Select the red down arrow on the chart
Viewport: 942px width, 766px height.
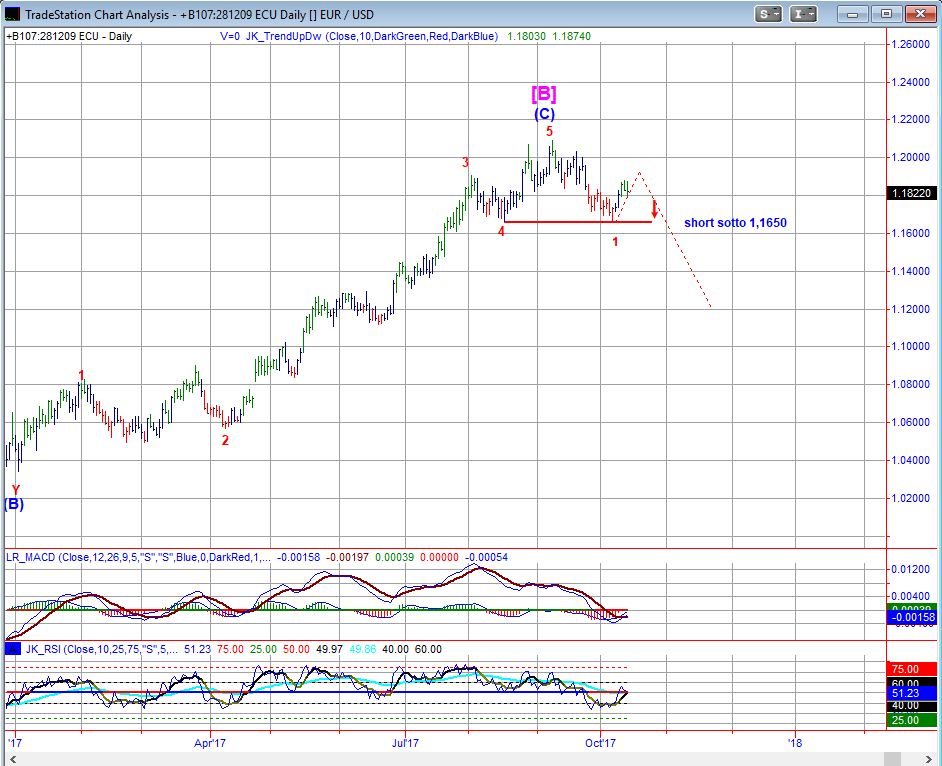pyautogui.click(x=654, y=209)
